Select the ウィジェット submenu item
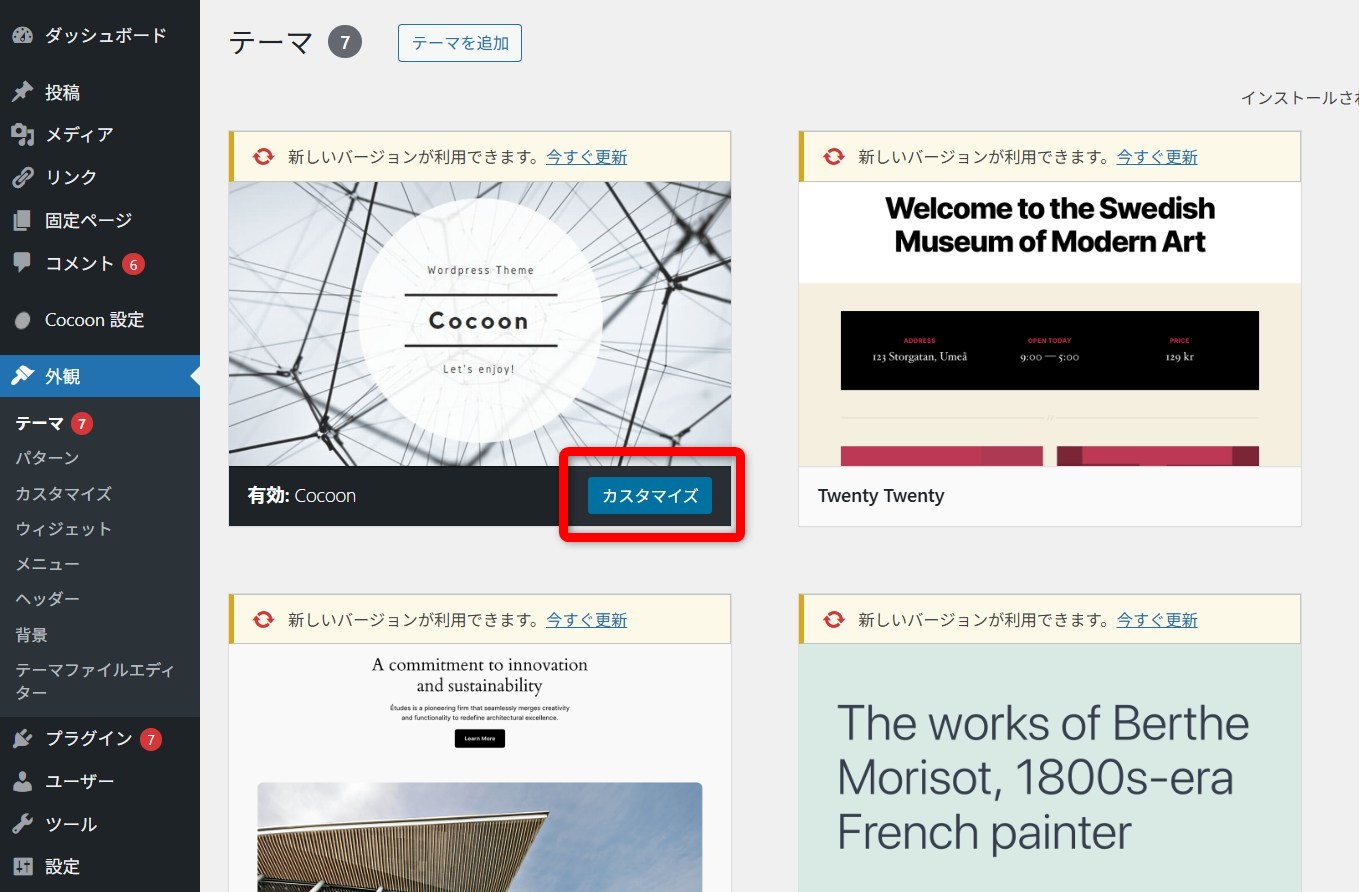 point(63,528)
